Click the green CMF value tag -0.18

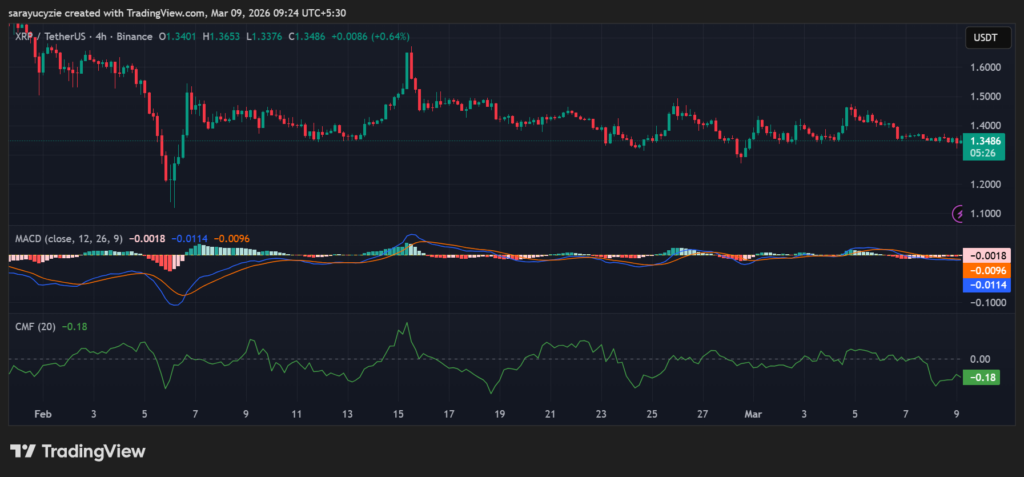[983, 377]
